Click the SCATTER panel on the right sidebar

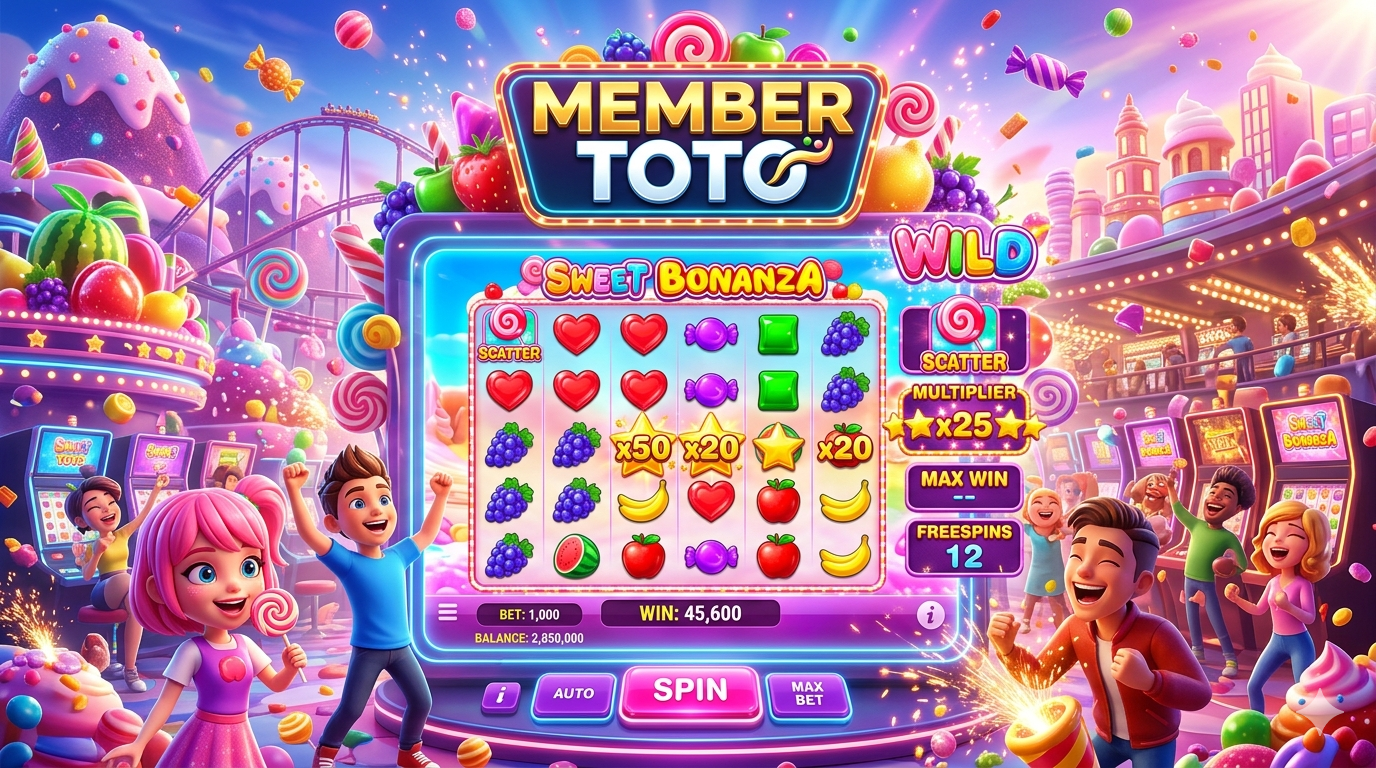(964, 338)
